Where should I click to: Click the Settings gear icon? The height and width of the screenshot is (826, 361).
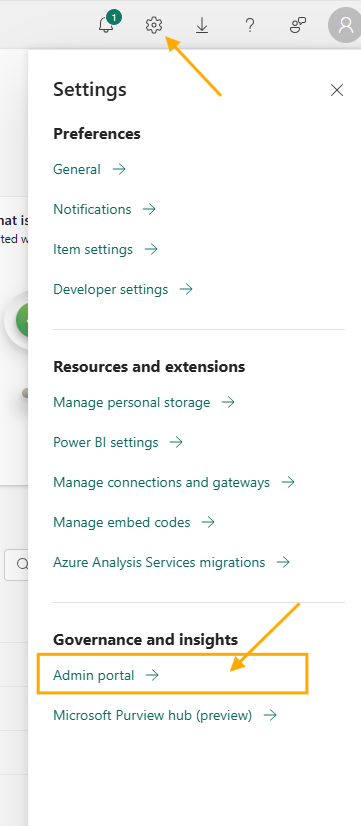pos(154,25)
